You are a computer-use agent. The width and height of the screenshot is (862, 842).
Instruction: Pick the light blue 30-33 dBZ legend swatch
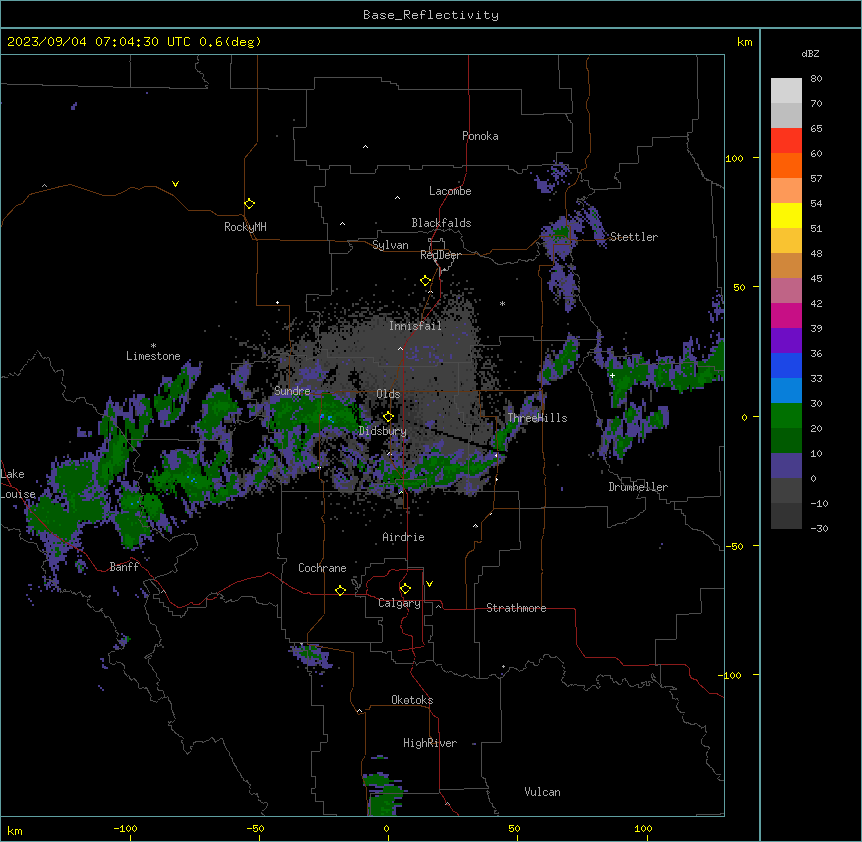tap(786, 391)
